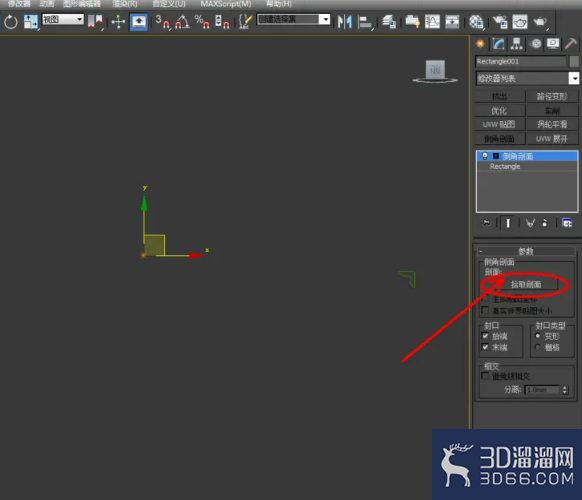Open Render Setup teapot icon
The image size is (582, 500).
[500, 22]
